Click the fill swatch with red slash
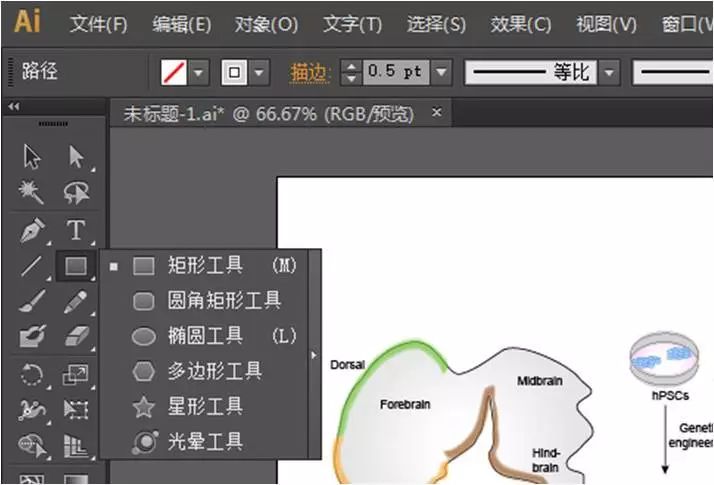 [x=174, y=72]
